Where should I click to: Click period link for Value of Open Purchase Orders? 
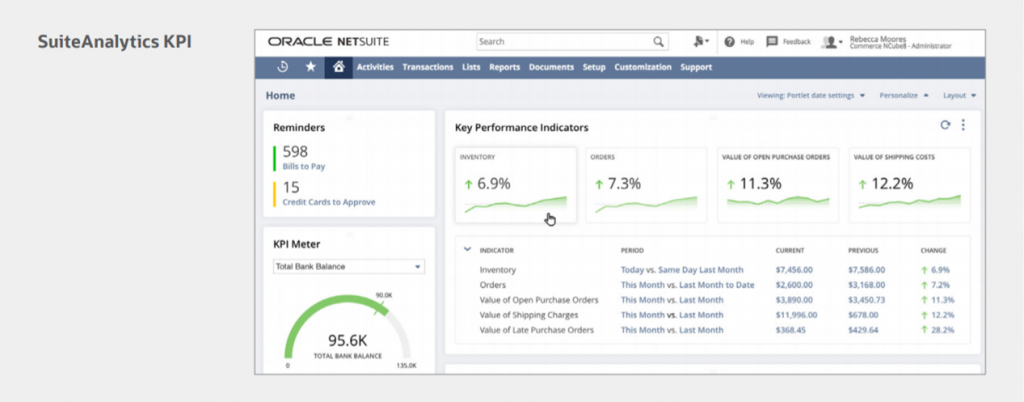pos(672,300)
